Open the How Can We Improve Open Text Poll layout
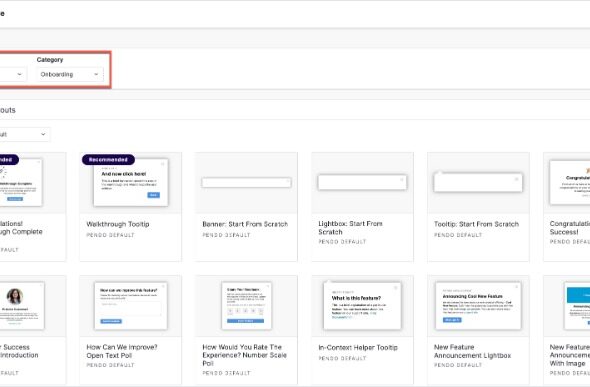The image size is (590, 387). [x=131, y=330]
